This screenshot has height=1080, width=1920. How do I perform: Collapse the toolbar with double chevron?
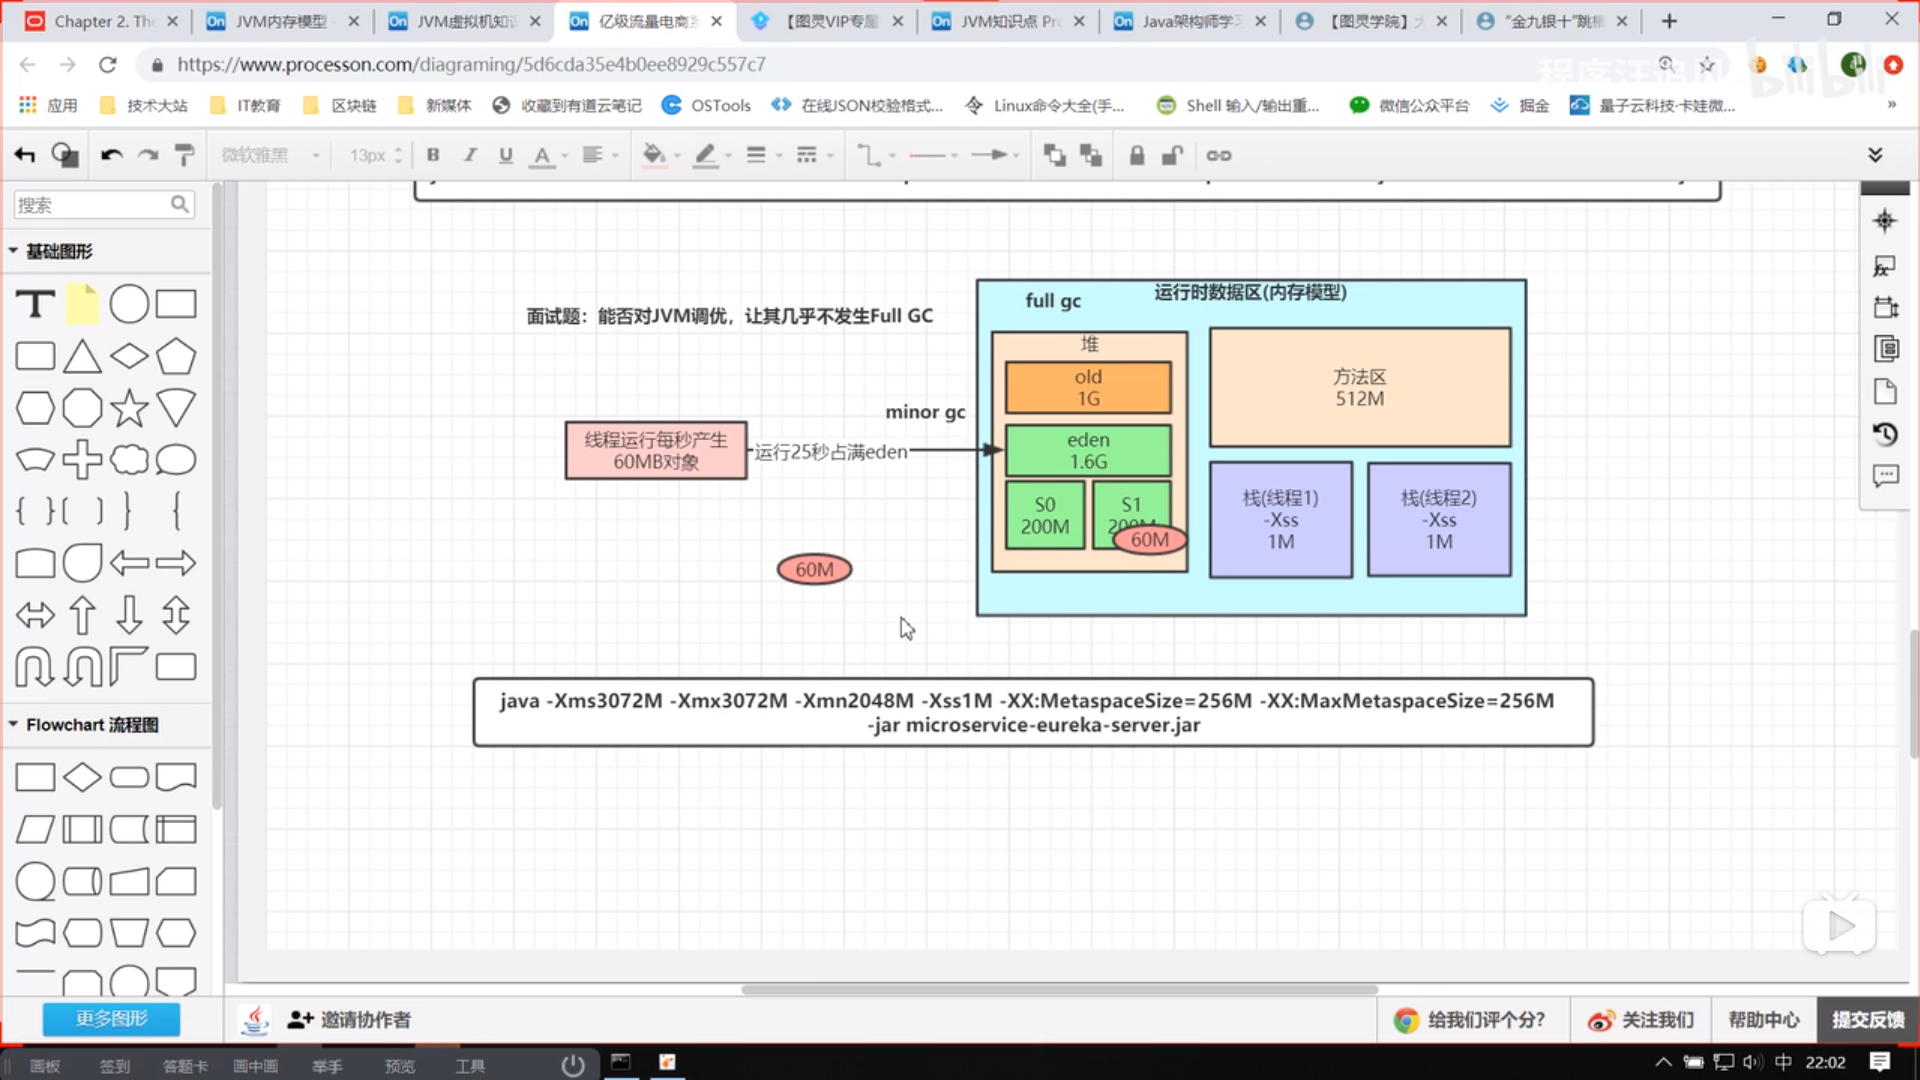1875,155
